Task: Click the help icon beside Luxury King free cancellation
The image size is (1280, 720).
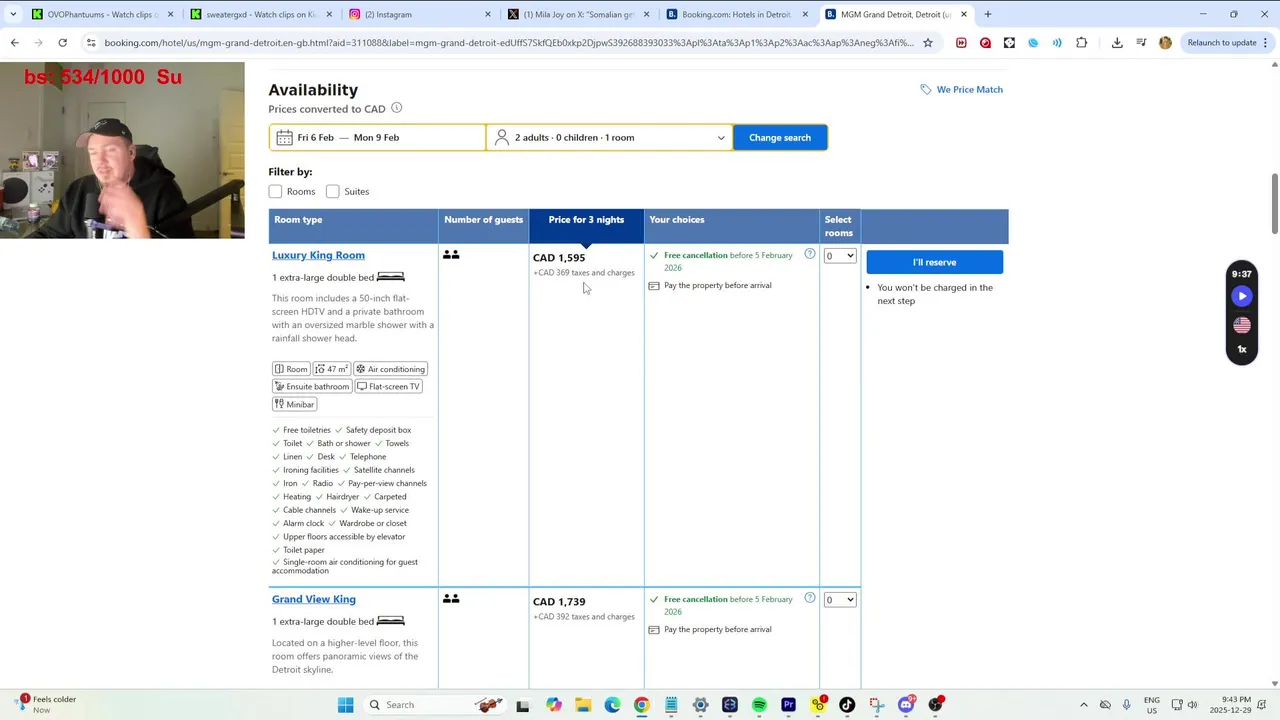Action: point(810,254)
